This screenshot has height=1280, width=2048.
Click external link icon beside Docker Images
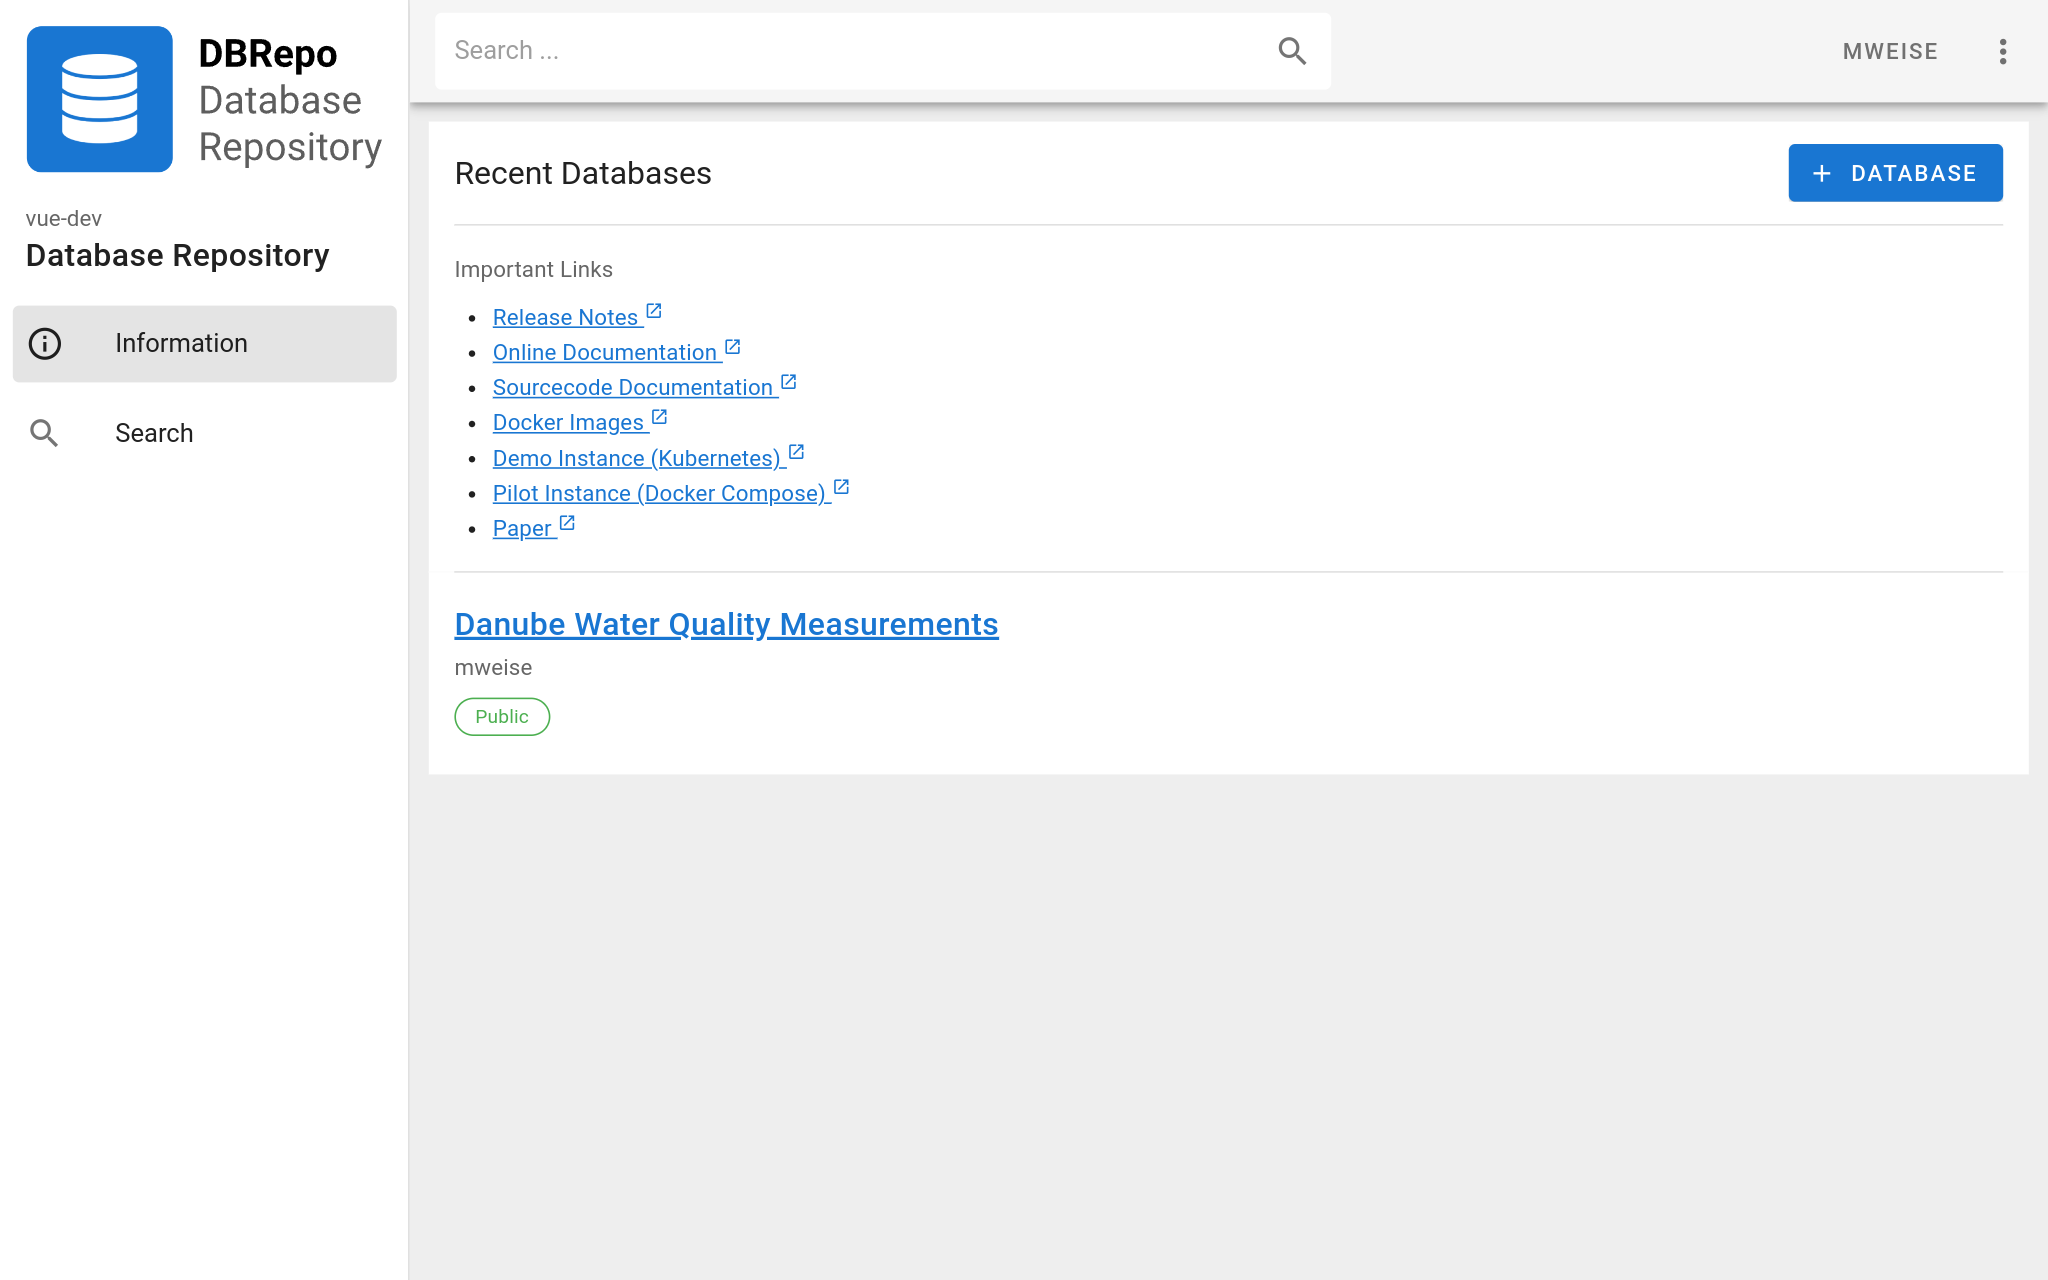tap(659, 416)
